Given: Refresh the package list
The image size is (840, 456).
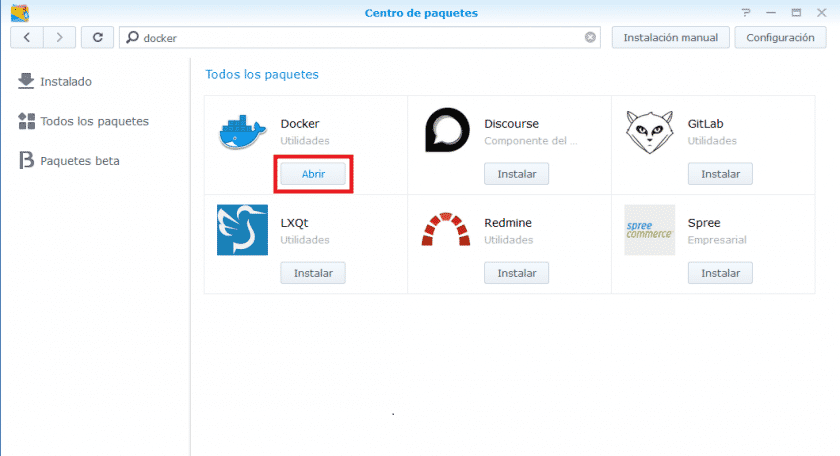Looking at the screenshot, I should (x=98, y=38).
